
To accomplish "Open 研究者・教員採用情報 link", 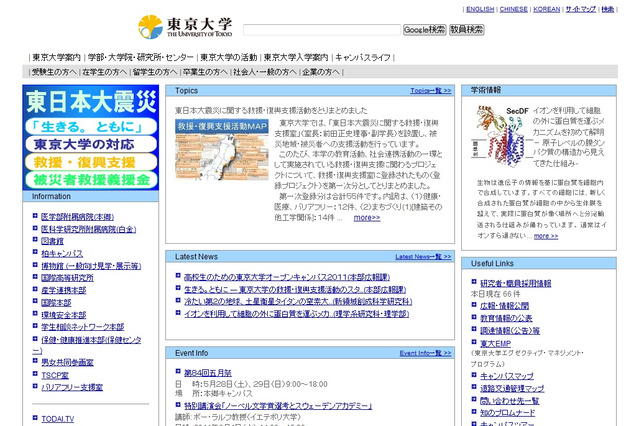I will (x=516, y=284).
